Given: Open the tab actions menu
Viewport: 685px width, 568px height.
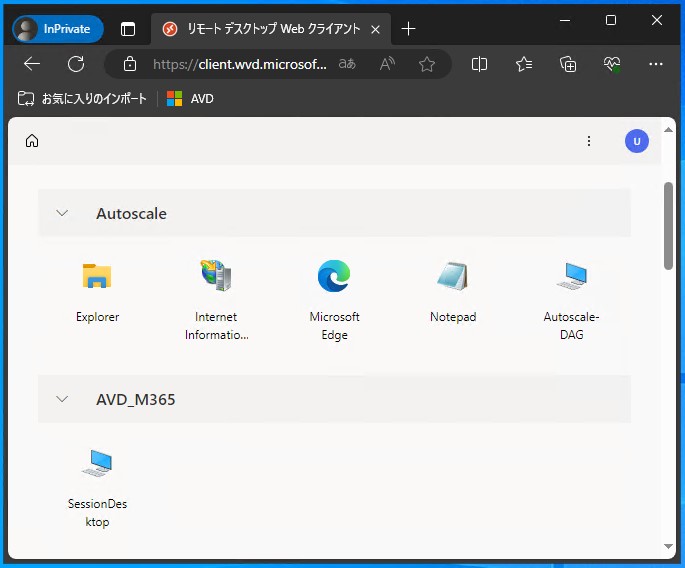Looking at the screenshot, I should pos(128,29).
